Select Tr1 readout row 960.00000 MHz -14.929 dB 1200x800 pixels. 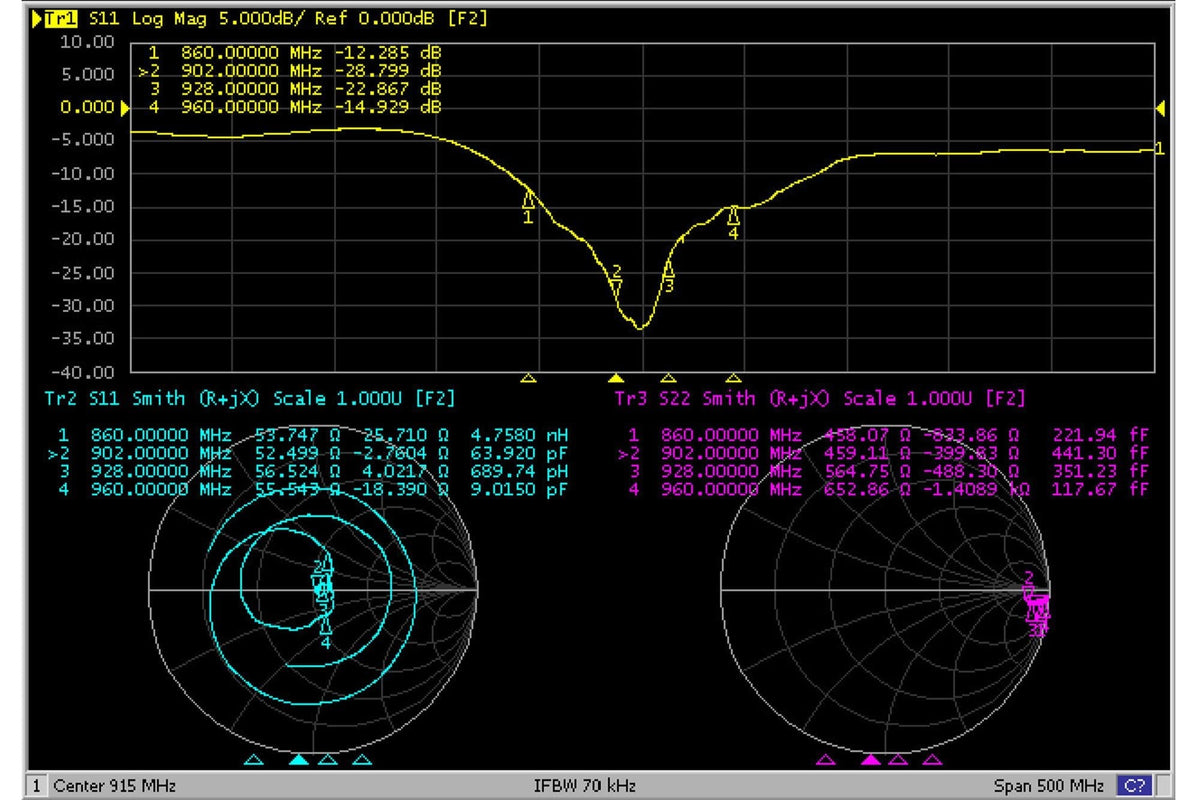coord(295,107)
